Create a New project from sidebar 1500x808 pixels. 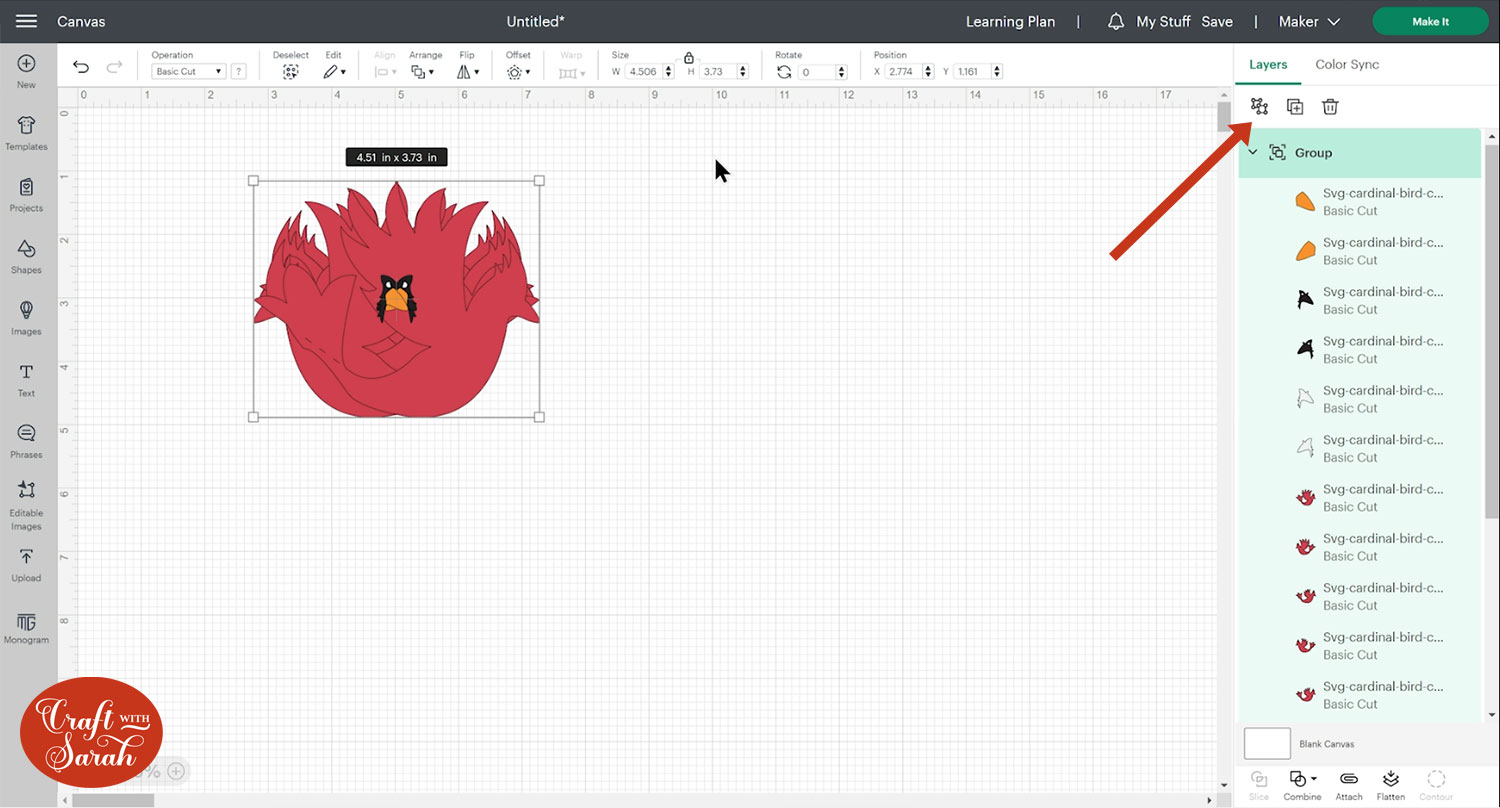26,71
